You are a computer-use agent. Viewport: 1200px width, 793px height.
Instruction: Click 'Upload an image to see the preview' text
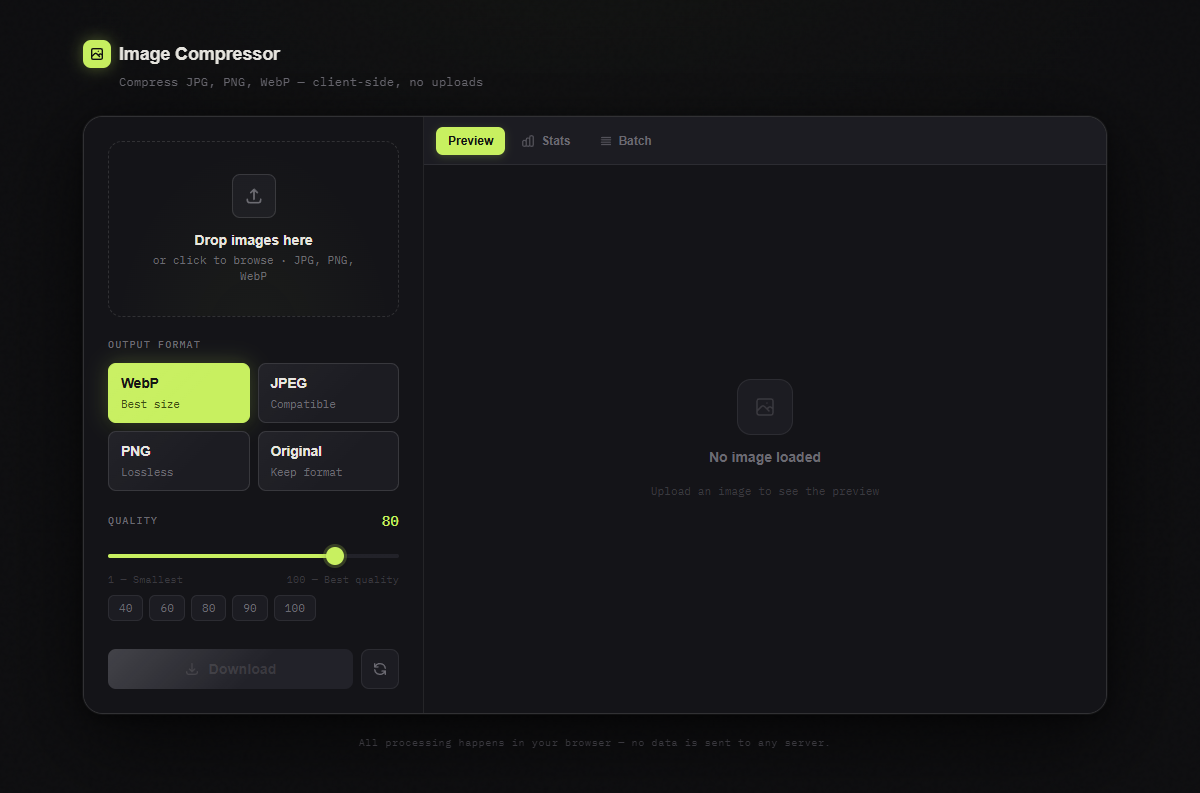coord(765,491)
